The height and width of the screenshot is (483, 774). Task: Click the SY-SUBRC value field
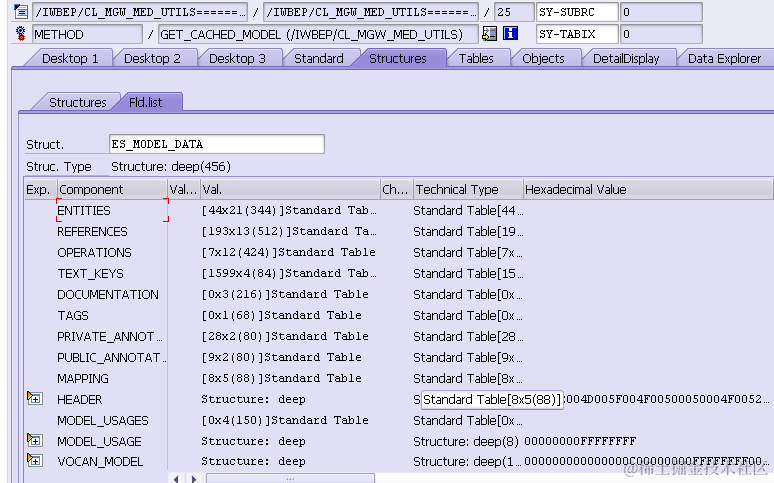click(661, 12)
